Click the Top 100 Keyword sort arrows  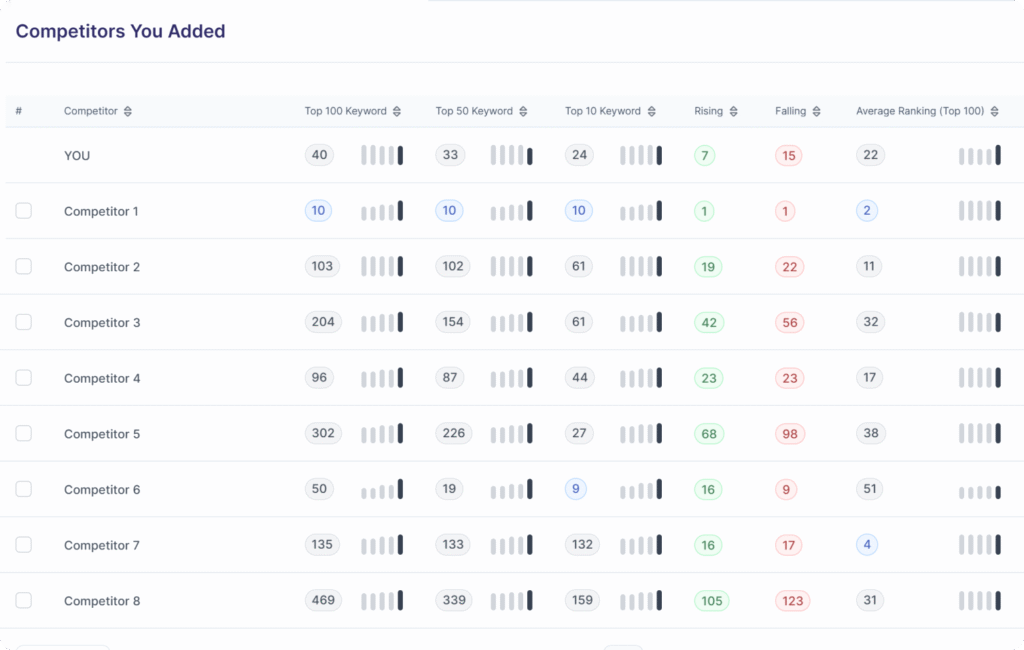coord(397,111)
